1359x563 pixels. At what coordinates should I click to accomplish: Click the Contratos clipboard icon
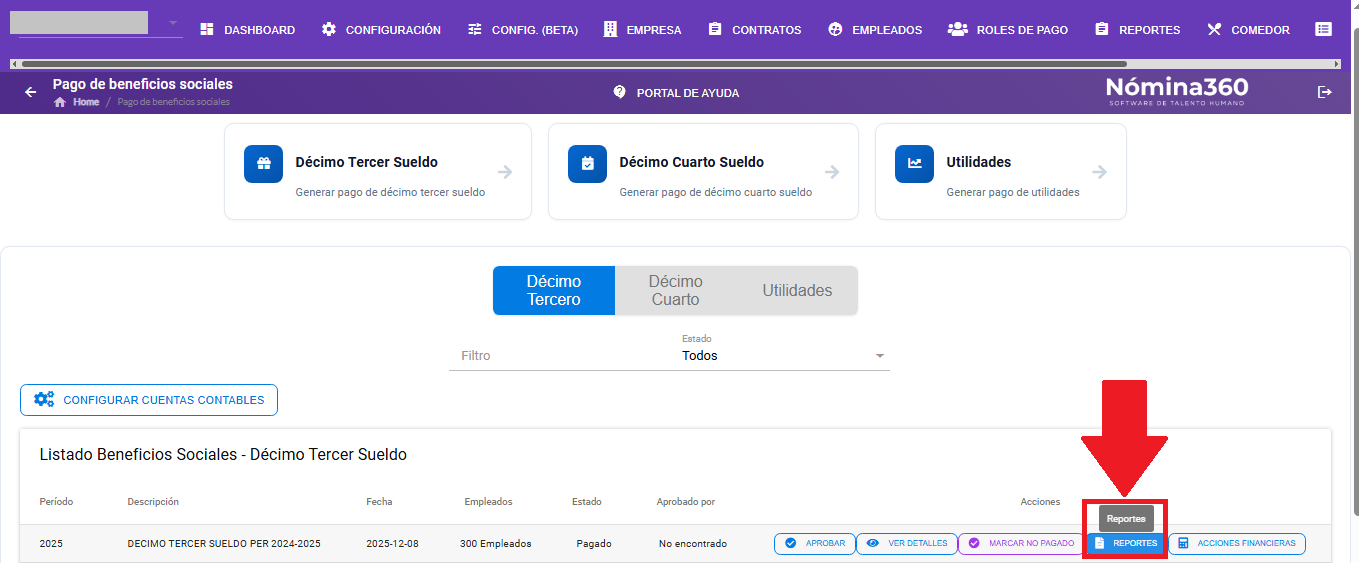715,30
